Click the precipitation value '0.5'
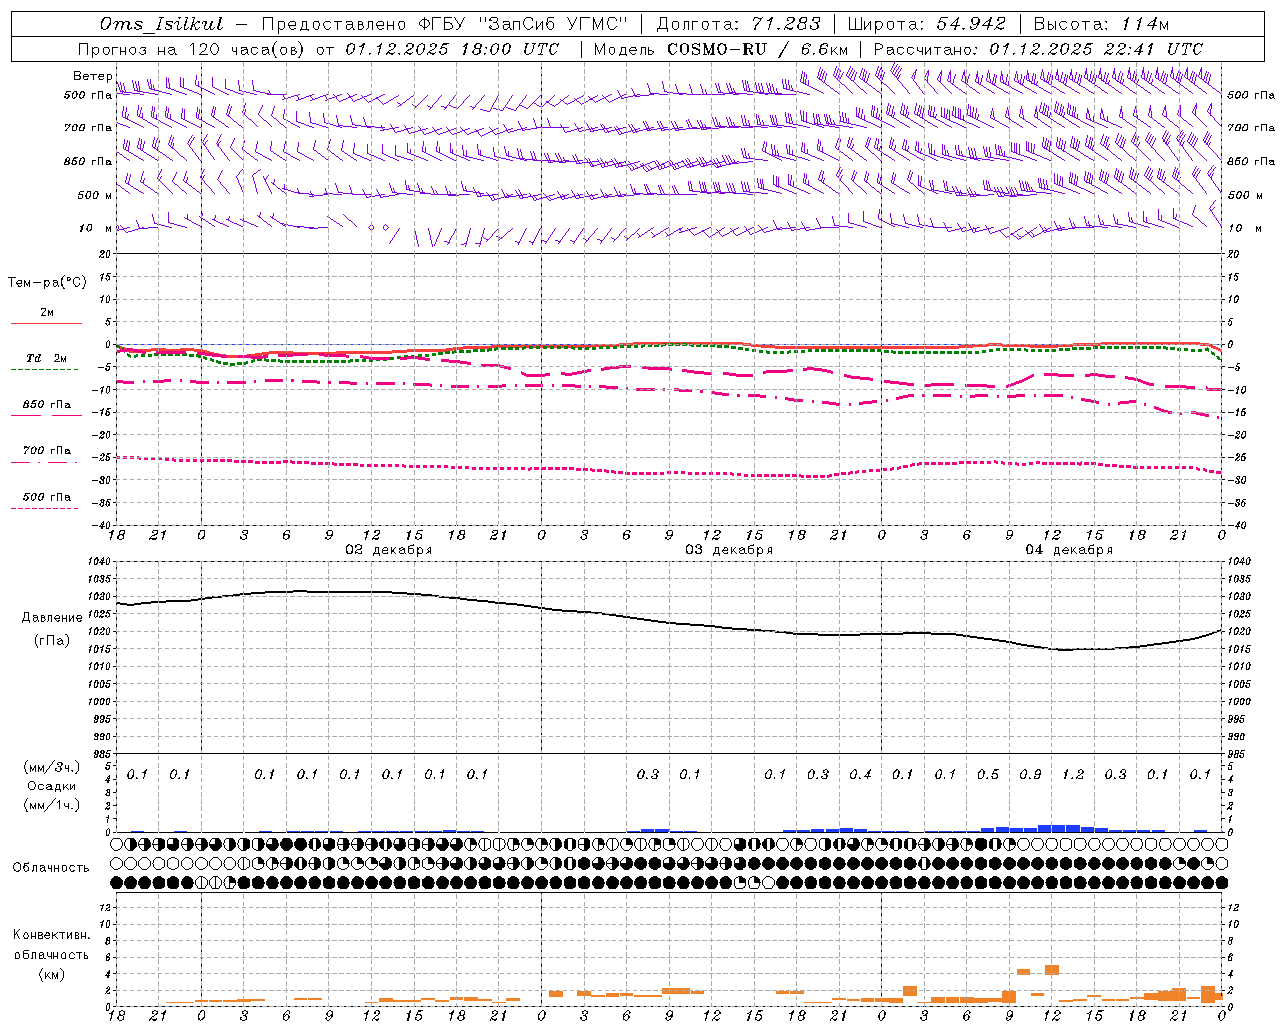 [x=988, y=774]
